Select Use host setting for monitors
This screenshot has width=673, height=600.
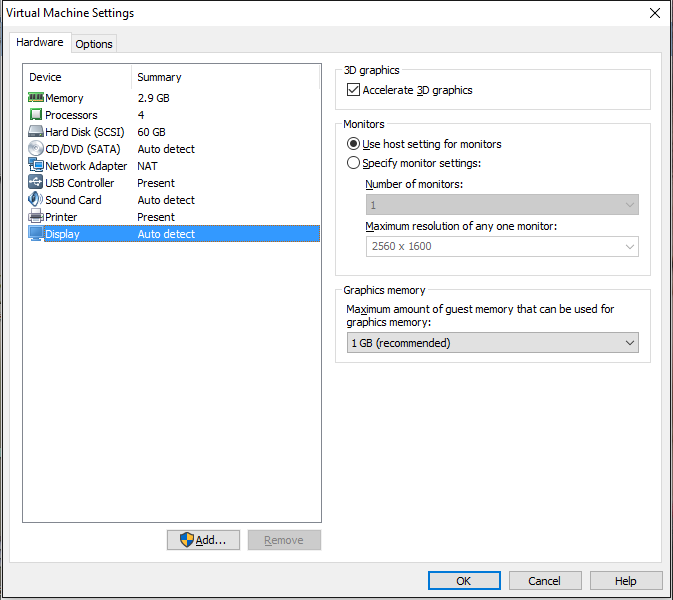353,144
